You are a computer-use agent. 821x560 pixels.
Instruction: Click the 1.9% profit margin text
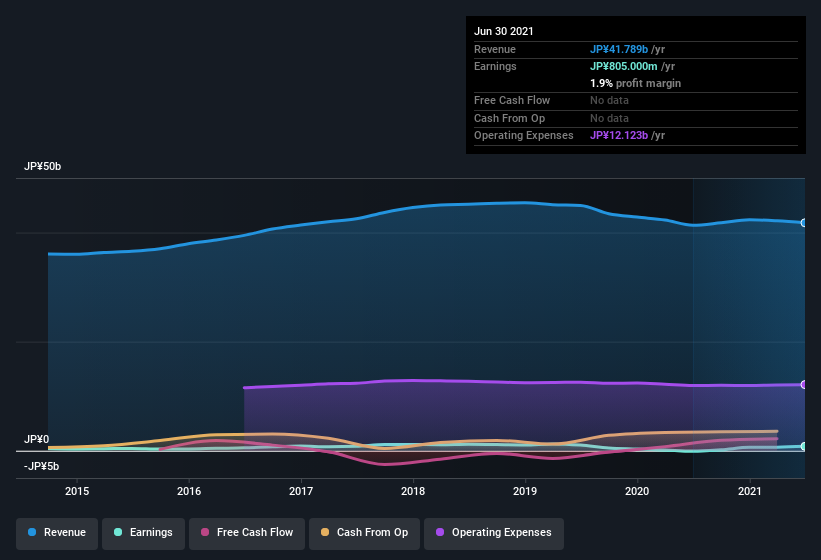pos(636,83)
